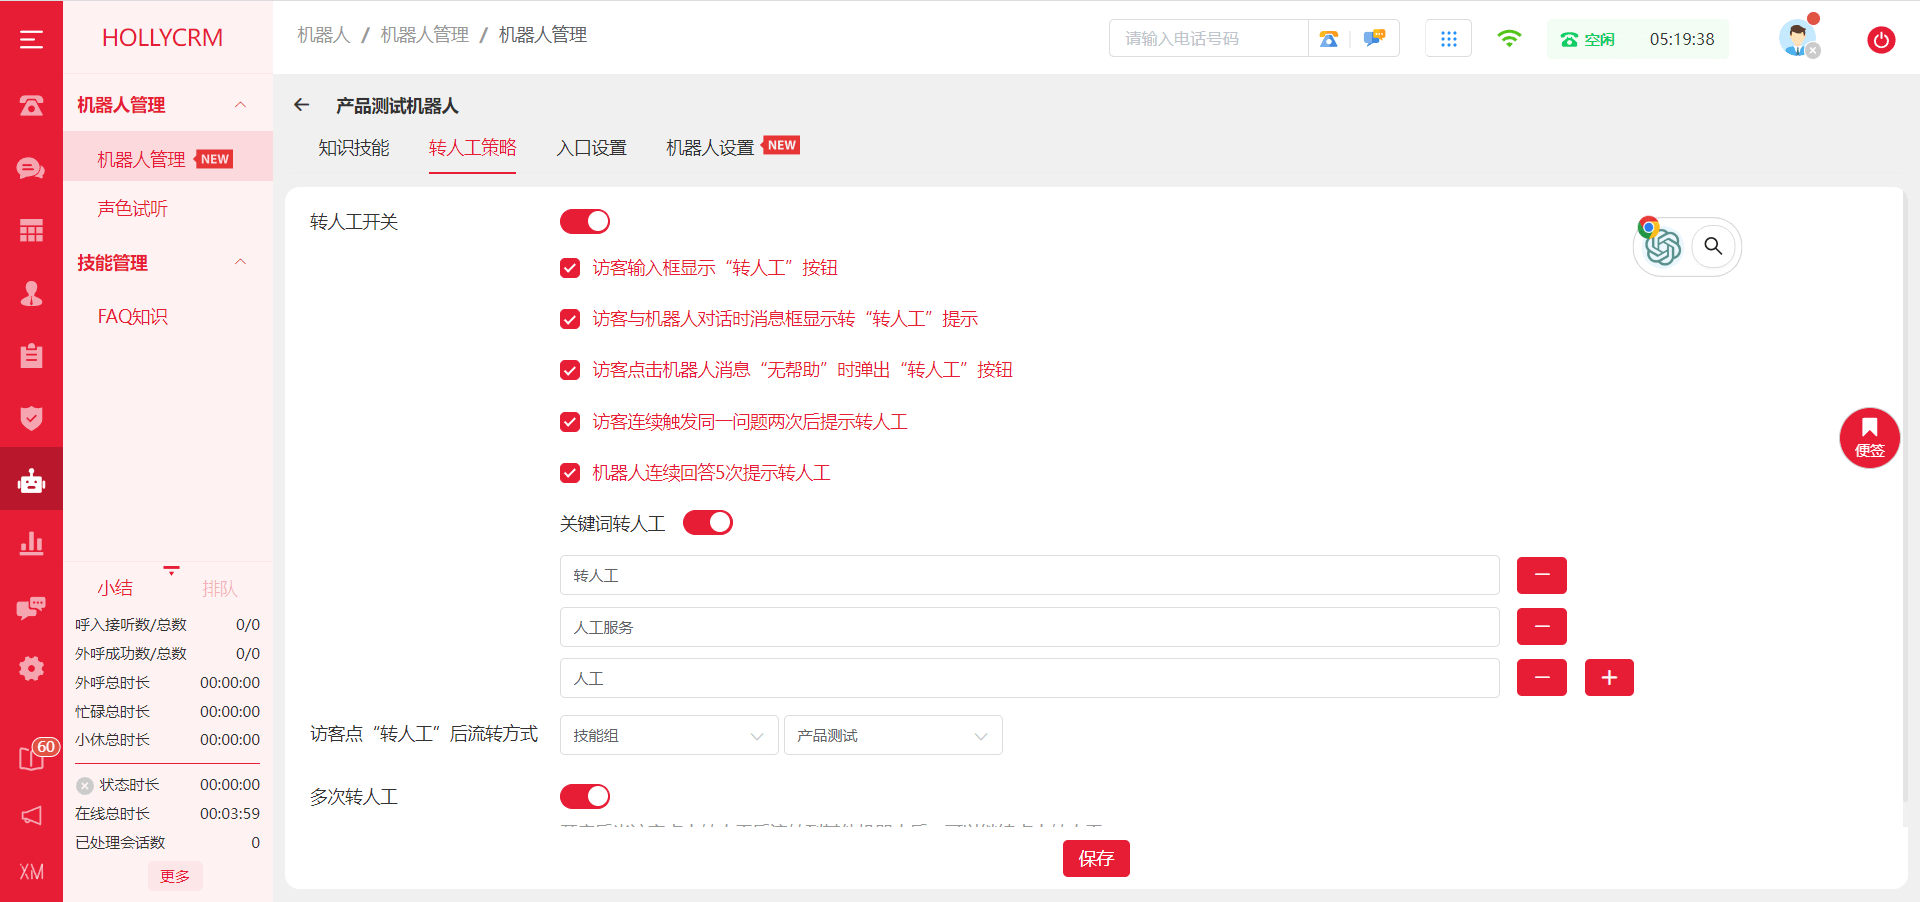Screen dimensions: 1920x902
Task: Switch to the 知识技能 tab
Action: [x=354, y=148]
